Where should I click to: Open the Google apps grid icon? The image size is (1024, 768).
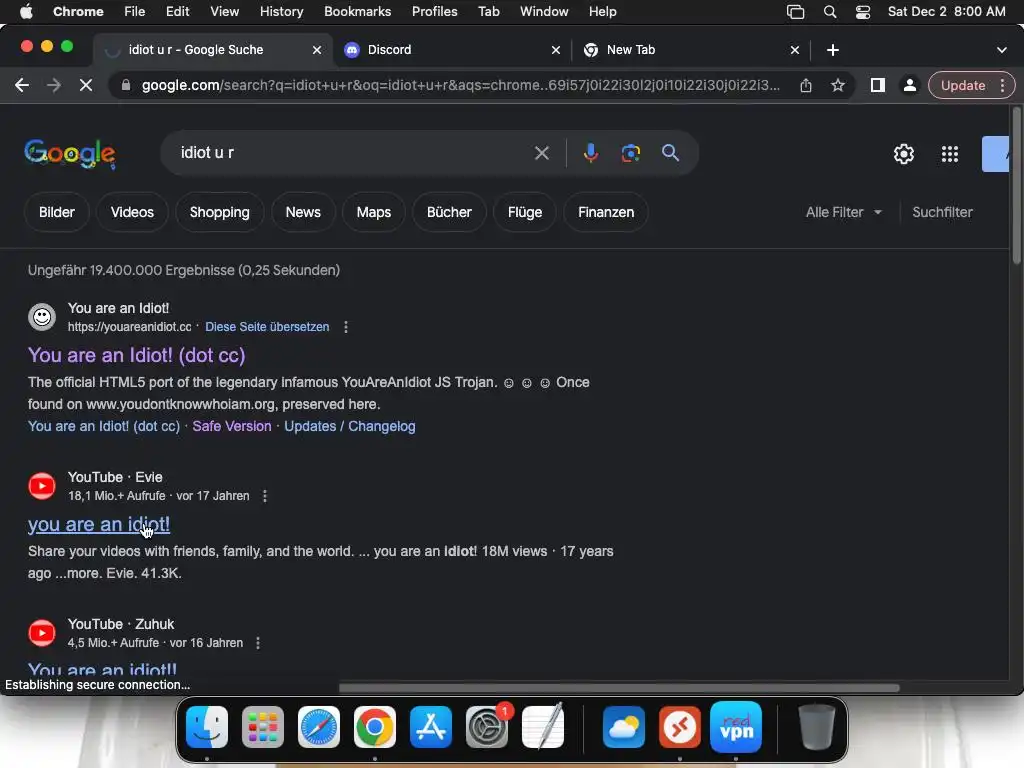coord(950,154)
